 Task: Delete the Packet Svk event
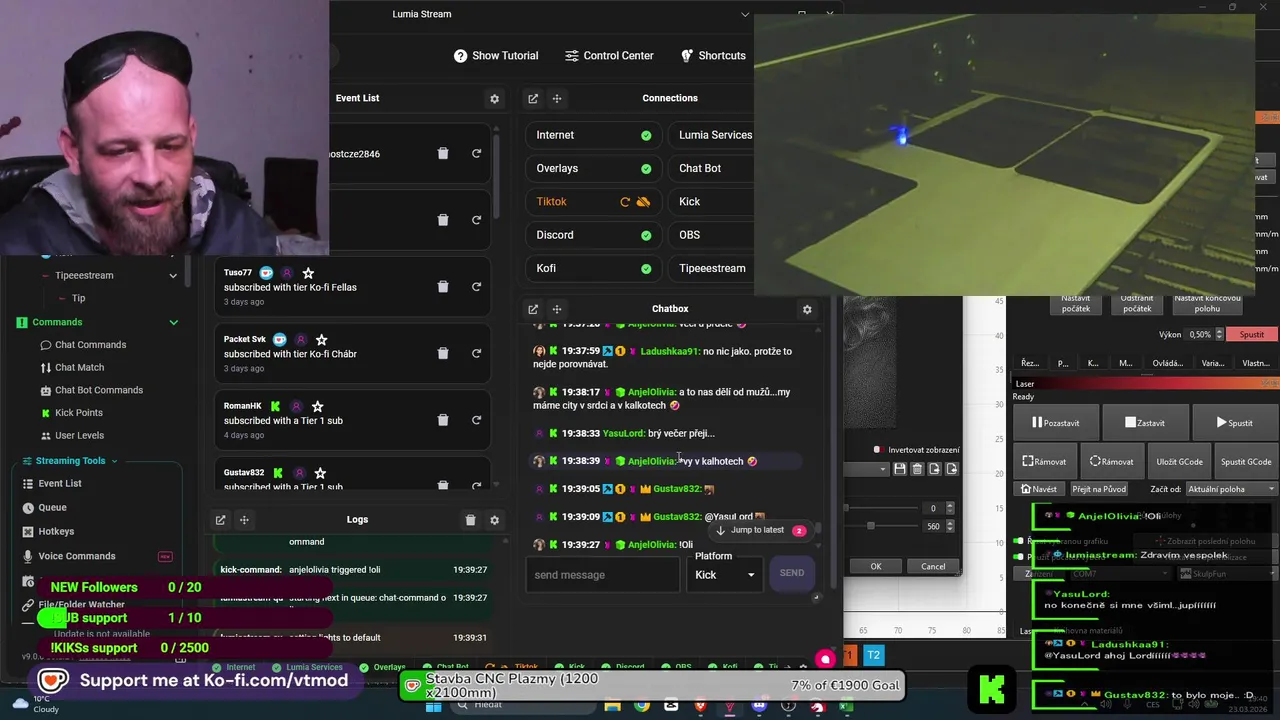click(x=443, y=353)
